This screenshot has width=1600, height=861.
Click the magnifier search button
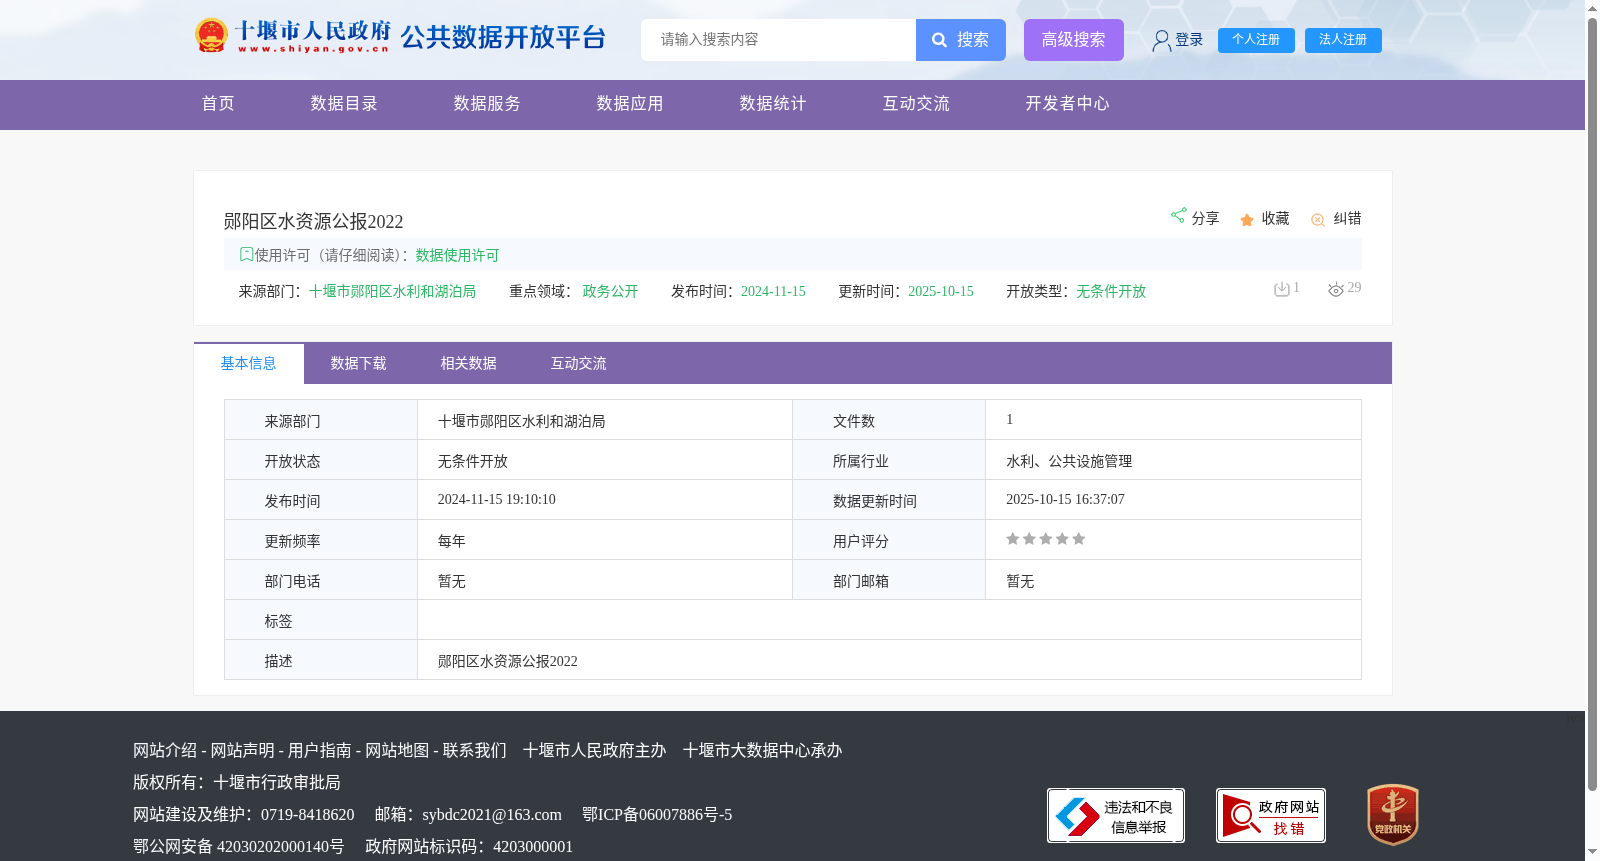pos(960,40)
